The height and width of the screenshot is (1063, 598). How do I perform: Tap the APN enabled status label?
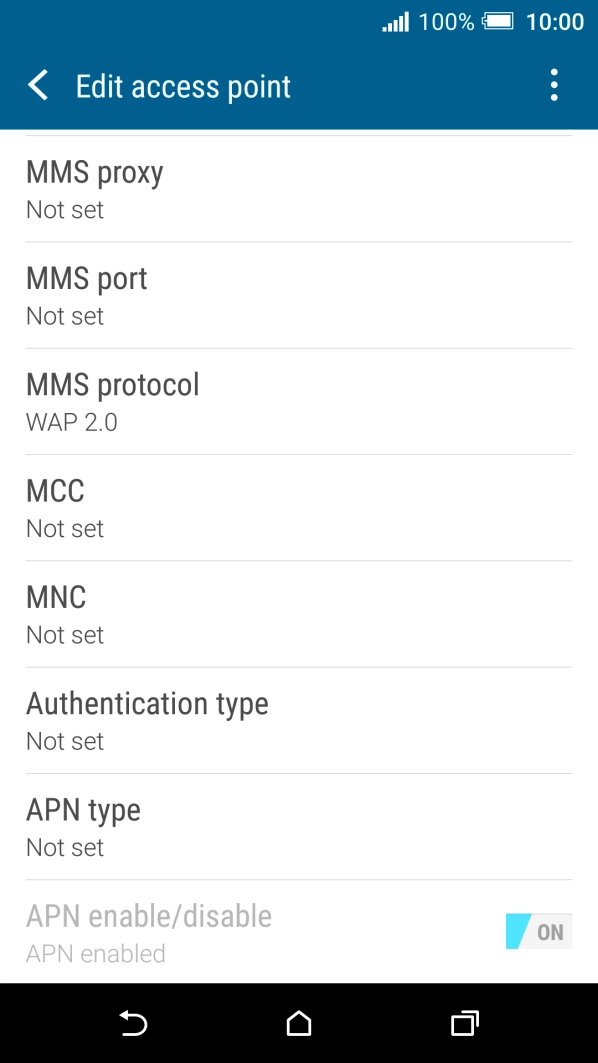(96, 953)
